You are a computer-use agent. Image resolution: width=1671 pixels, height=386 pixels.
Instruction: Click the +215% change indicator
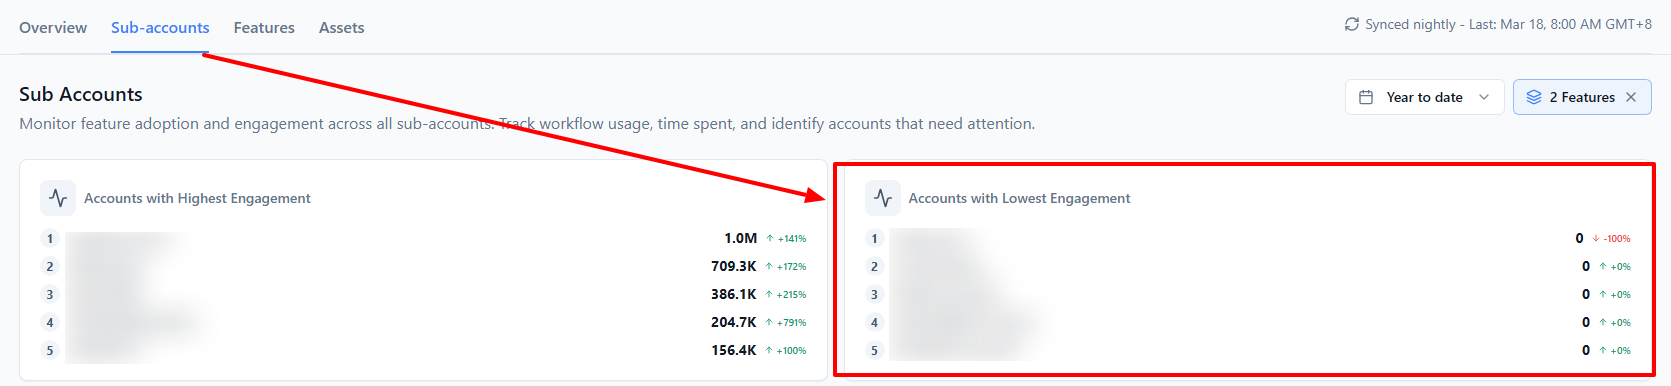click(x=786, y=295)
